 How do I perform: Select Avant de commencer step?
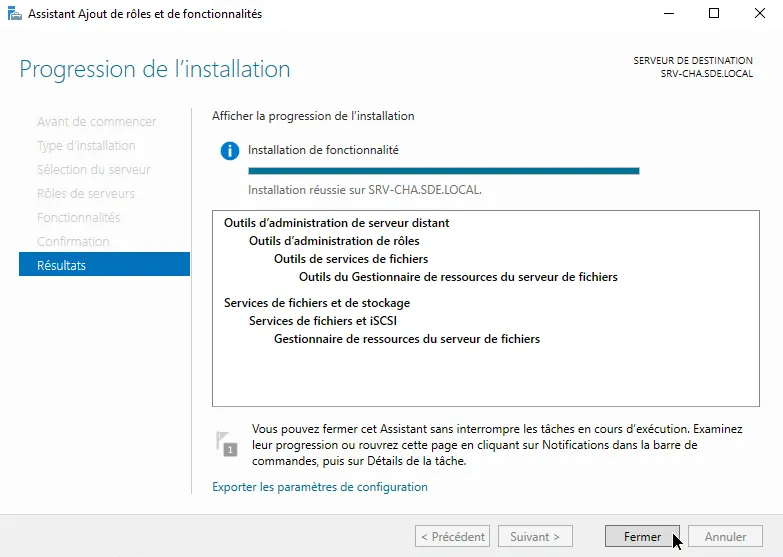coord(96,121)
